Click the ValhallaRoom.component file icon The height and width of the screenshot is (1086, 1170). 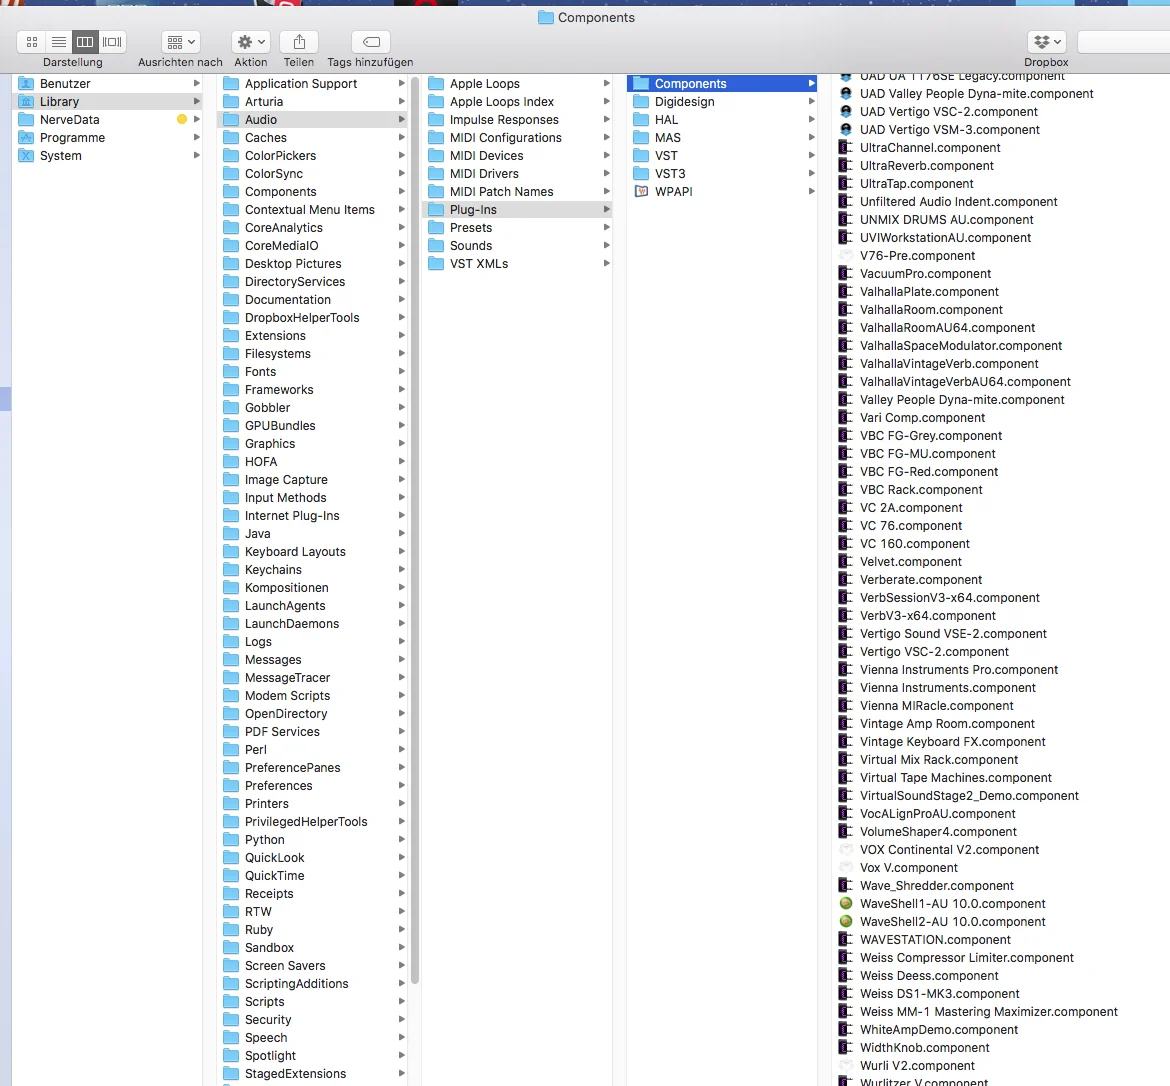[845, 309]
